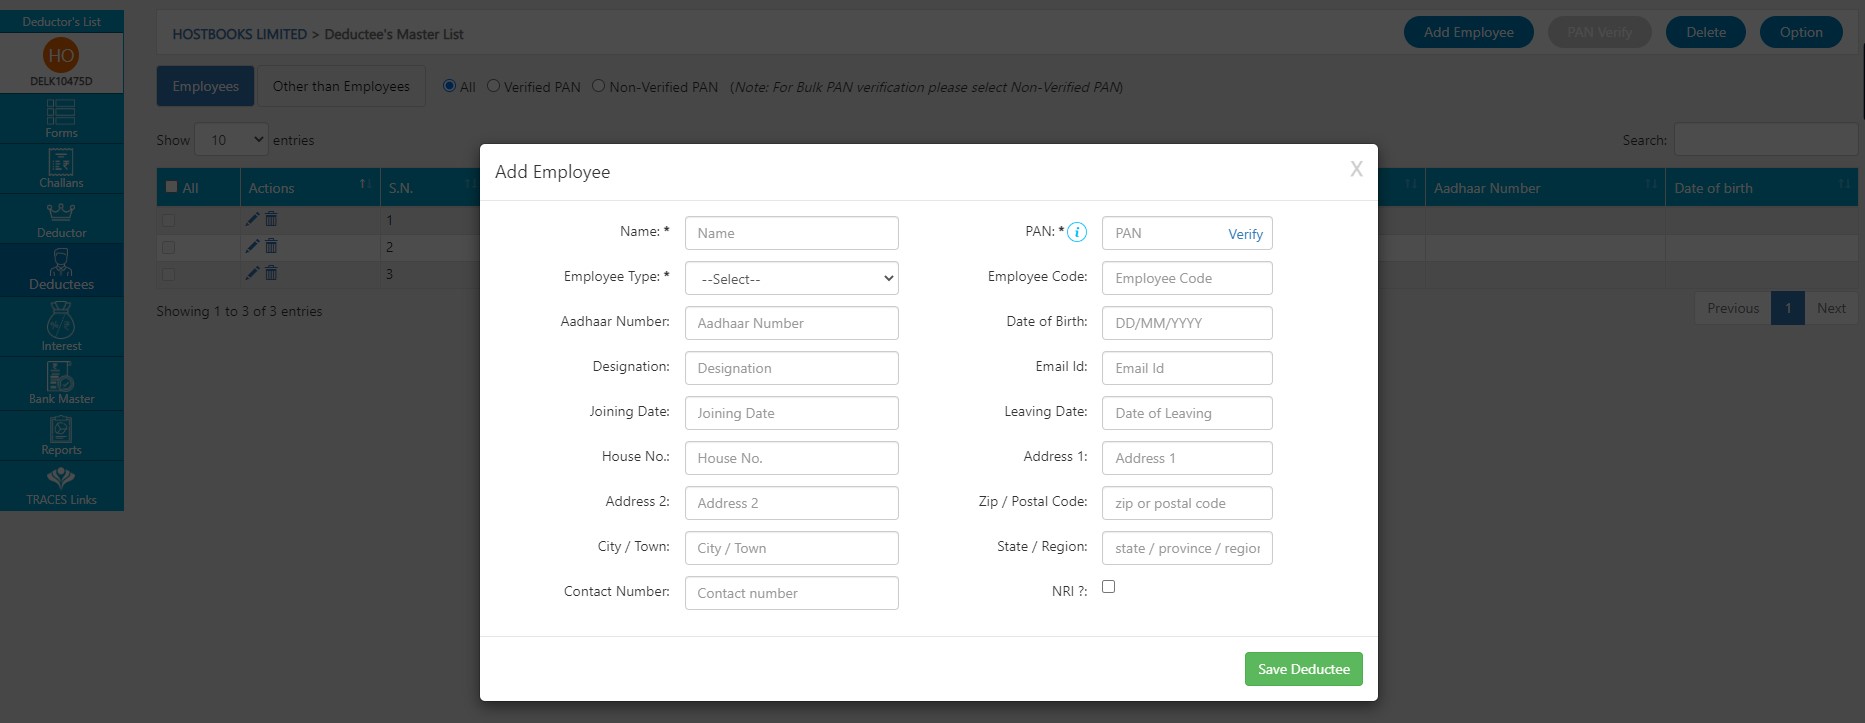Image resolution: width=1865 pixels, height=723 pixels.
Task: Click the Save Deductee button
Action: tap(1303, 669)
